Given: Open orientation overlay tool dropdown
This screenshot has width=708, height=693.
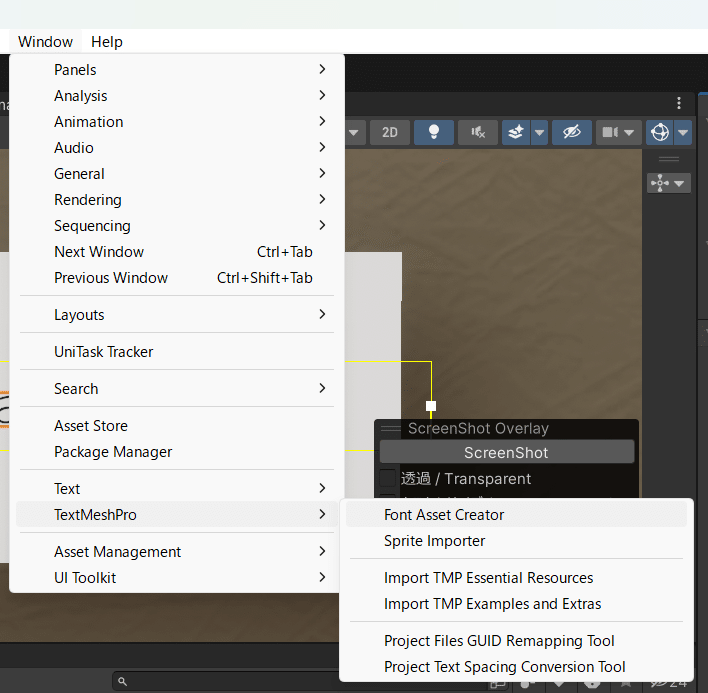Looking at the screenshot, I should pyautogui.click(x=669, y=183).
